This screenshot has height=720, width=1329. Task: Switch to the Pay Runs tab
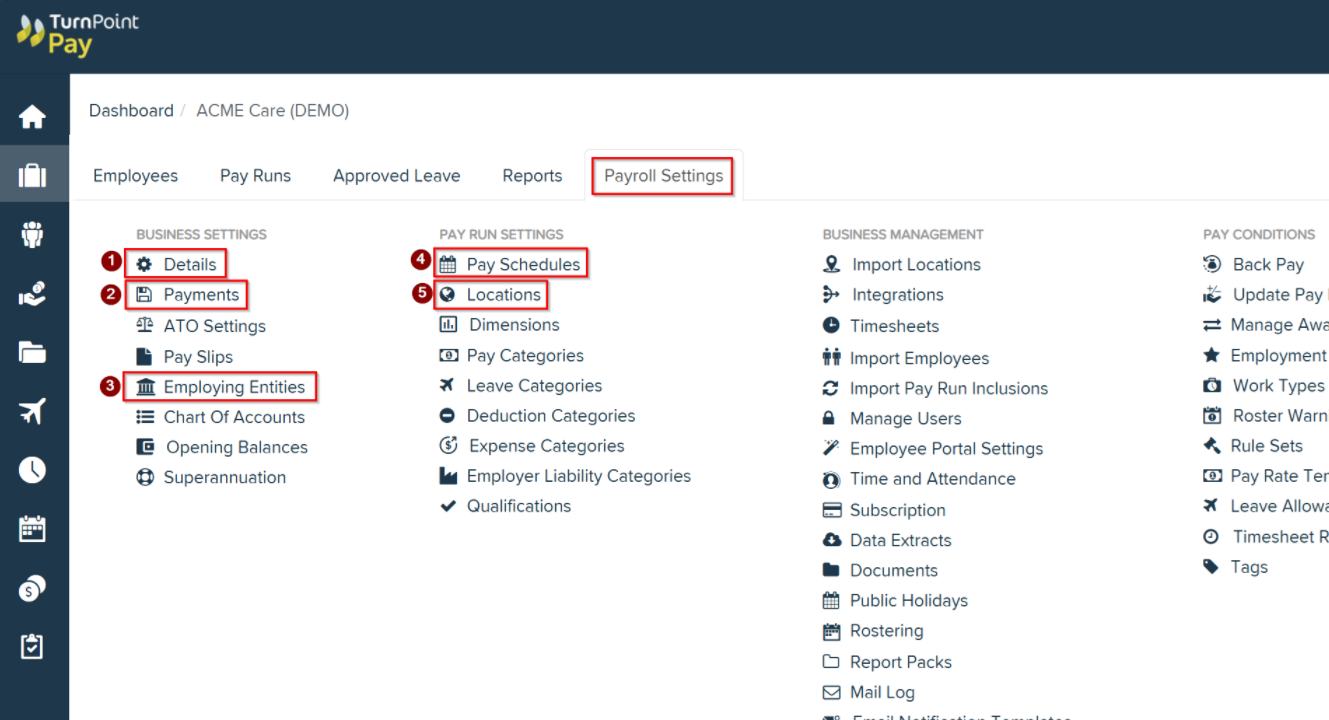tap(255, 175)
